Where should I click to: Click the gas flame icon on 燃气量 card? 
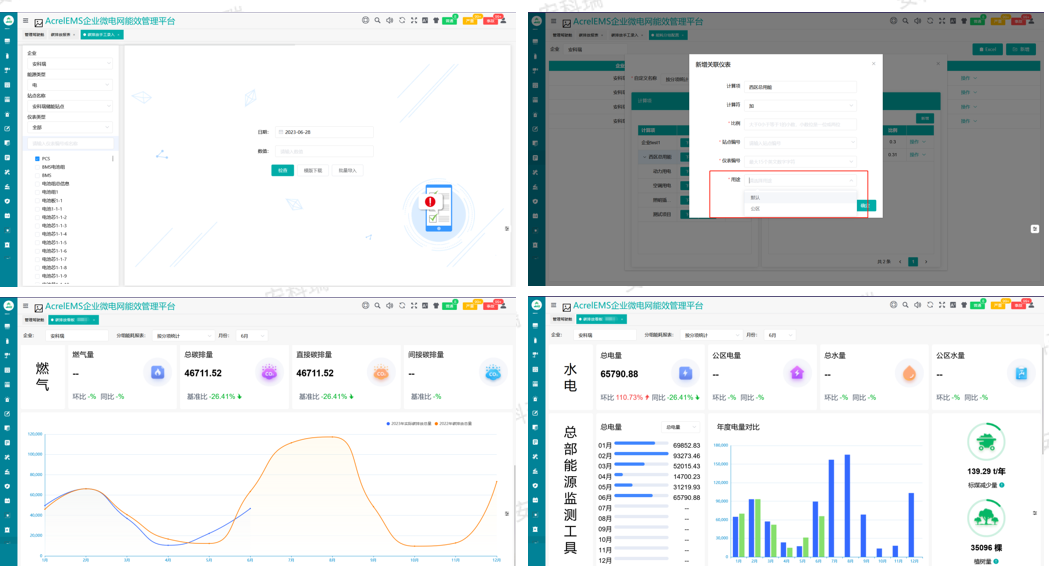coord(157,372)
